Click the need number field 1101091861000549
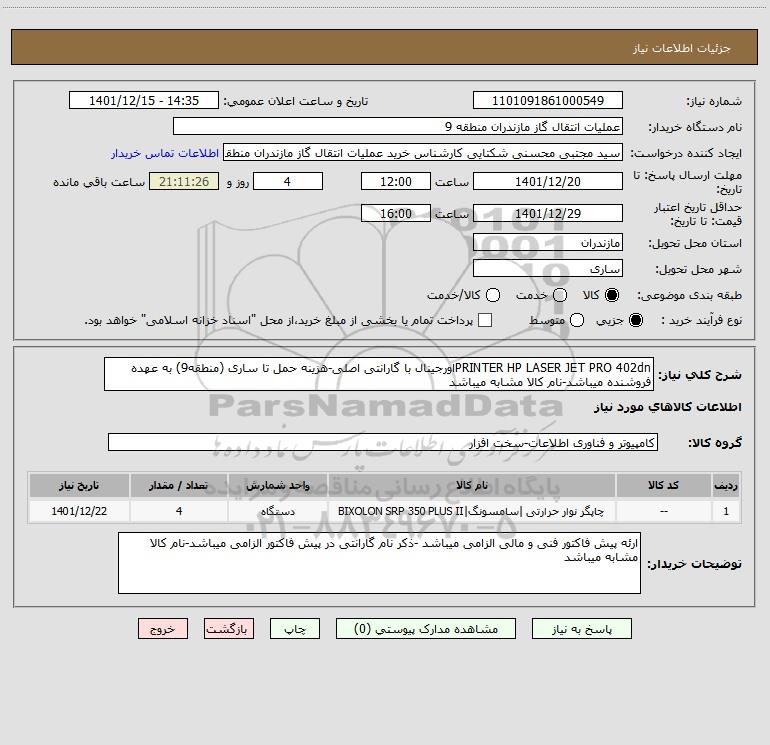 coord(548,101)
